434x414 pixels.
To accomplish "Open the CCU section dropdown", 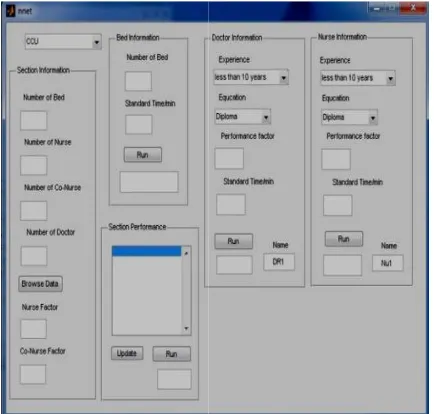I will point(63,42).
